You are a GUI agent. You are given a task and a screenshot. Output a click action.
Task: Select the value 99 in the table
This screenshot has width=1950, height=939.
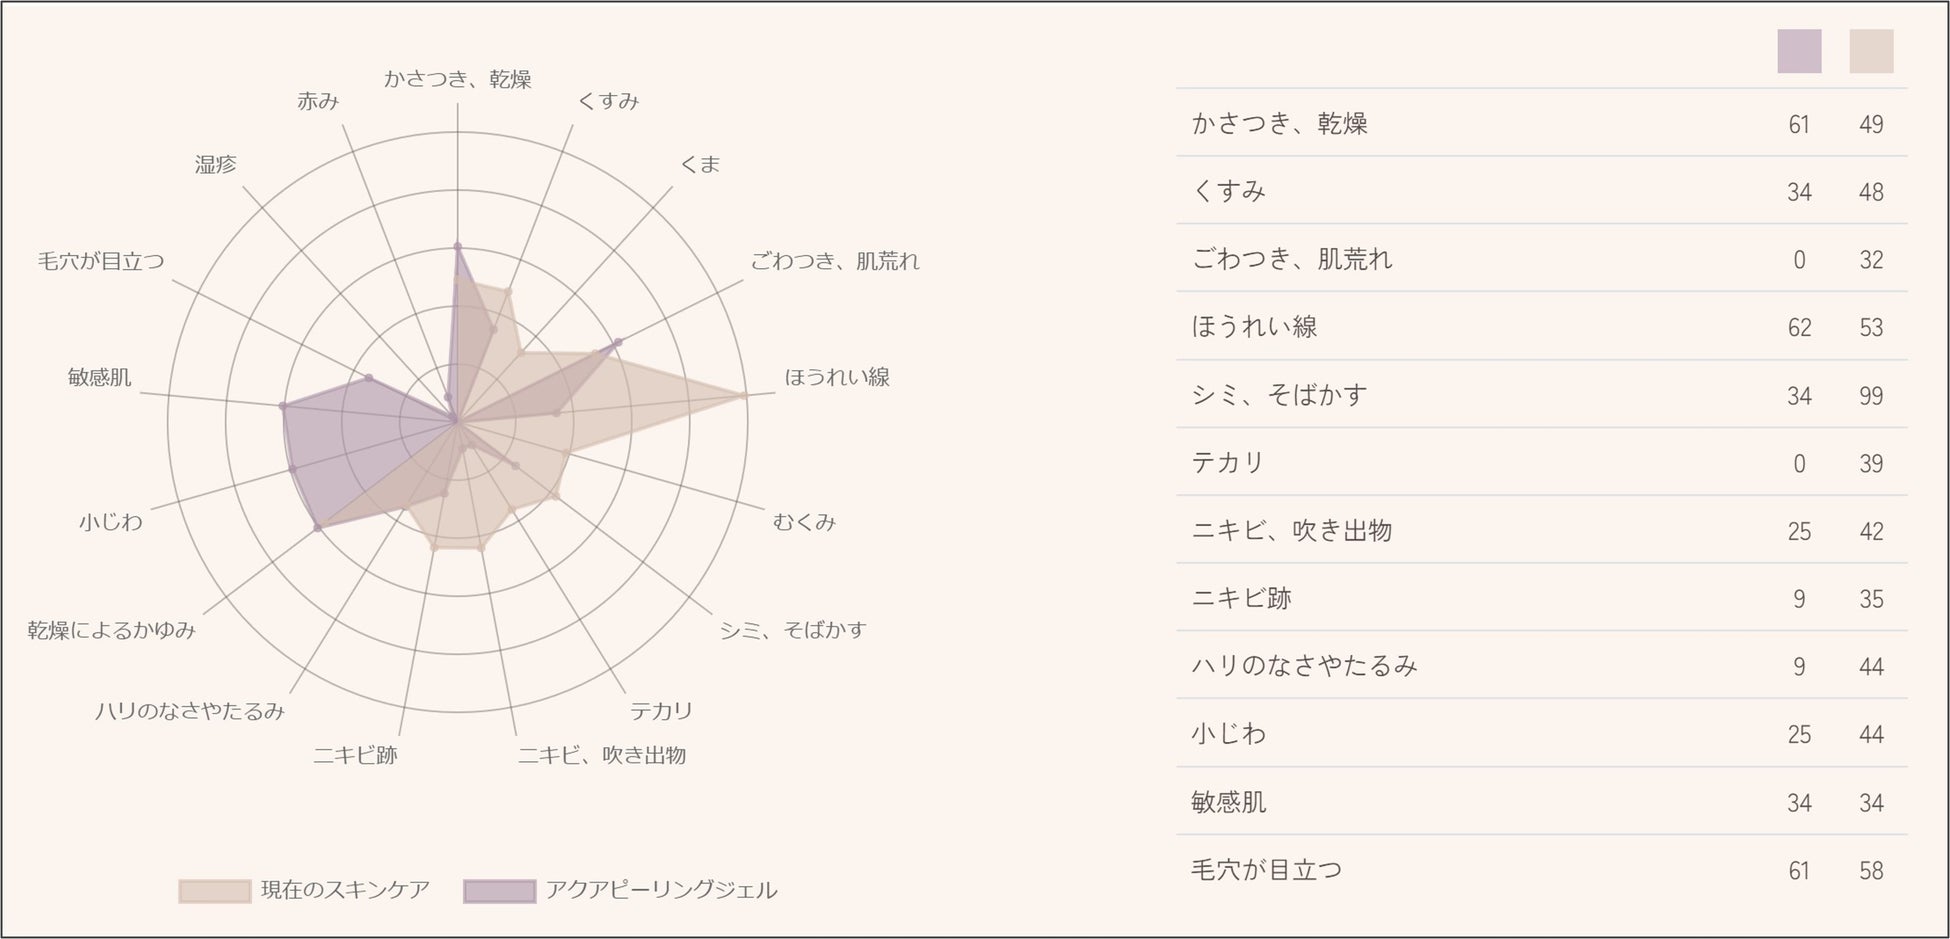tap(1871, 396)
